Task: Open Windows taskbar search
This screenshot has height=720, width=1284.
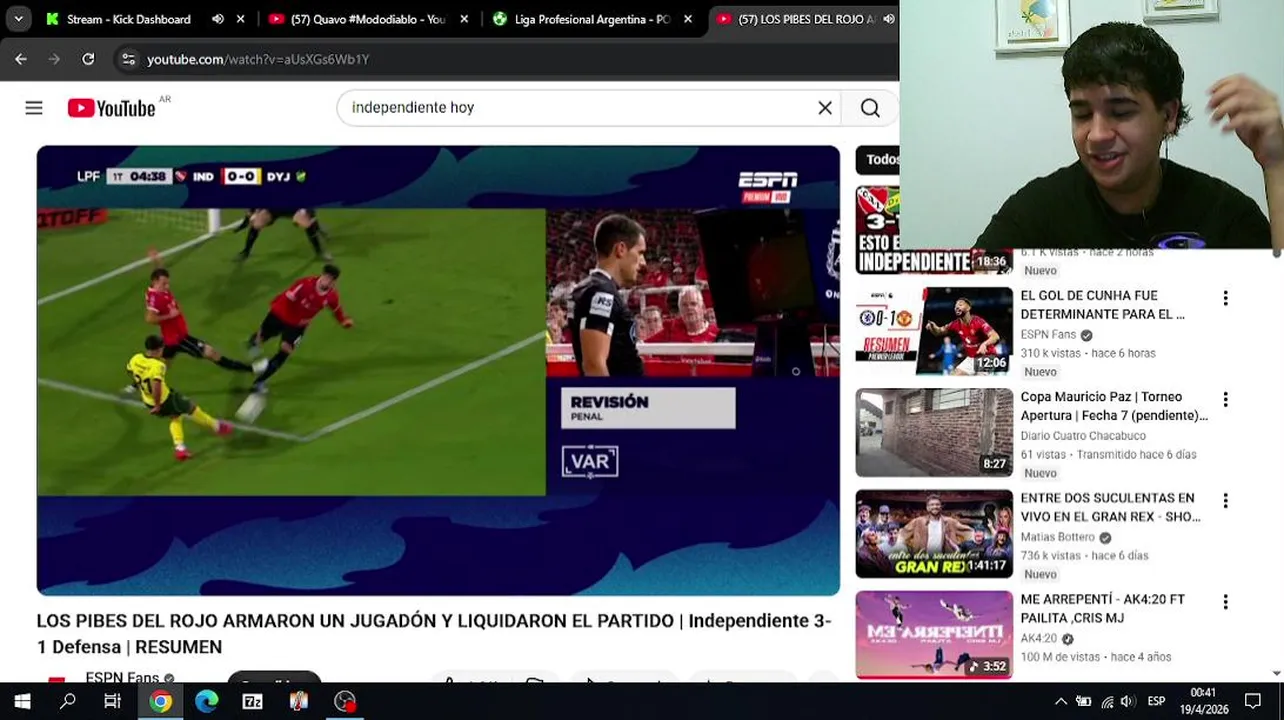Action: click(68, 701)
